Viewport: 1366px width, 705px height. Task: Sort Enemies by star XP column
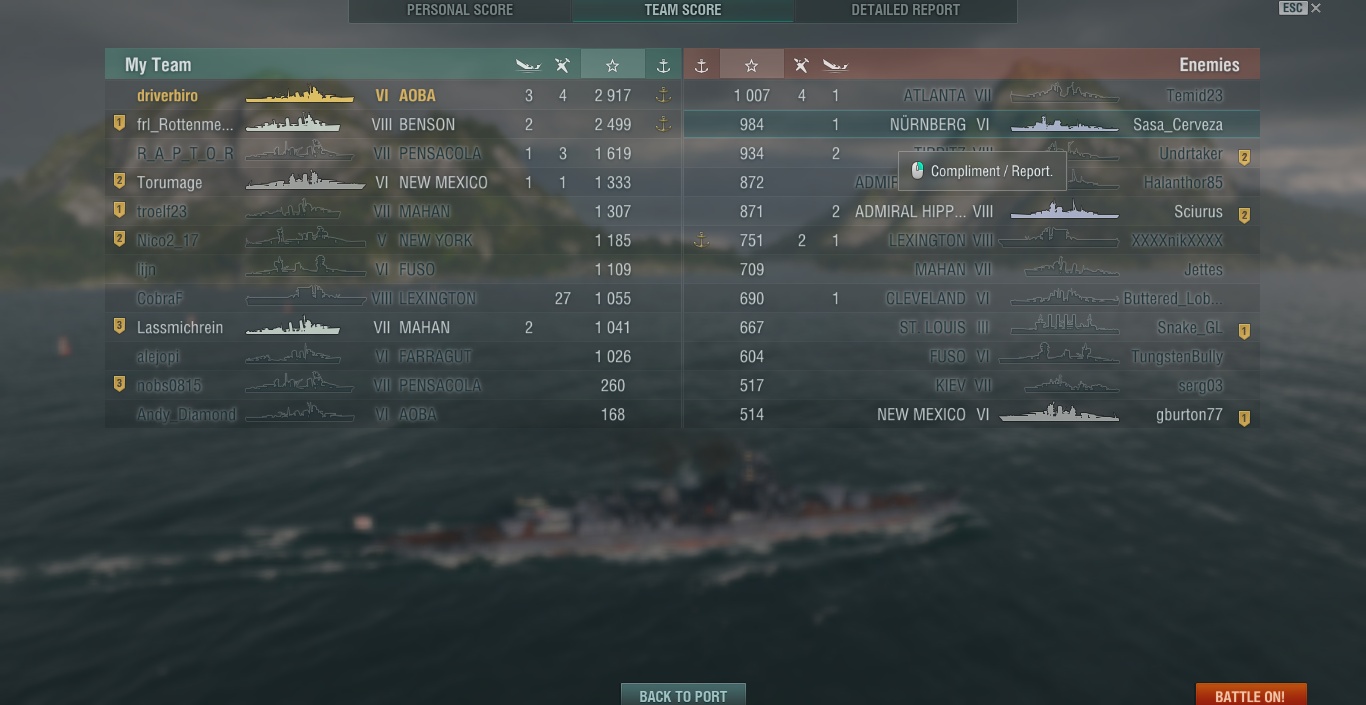(751, 65)
